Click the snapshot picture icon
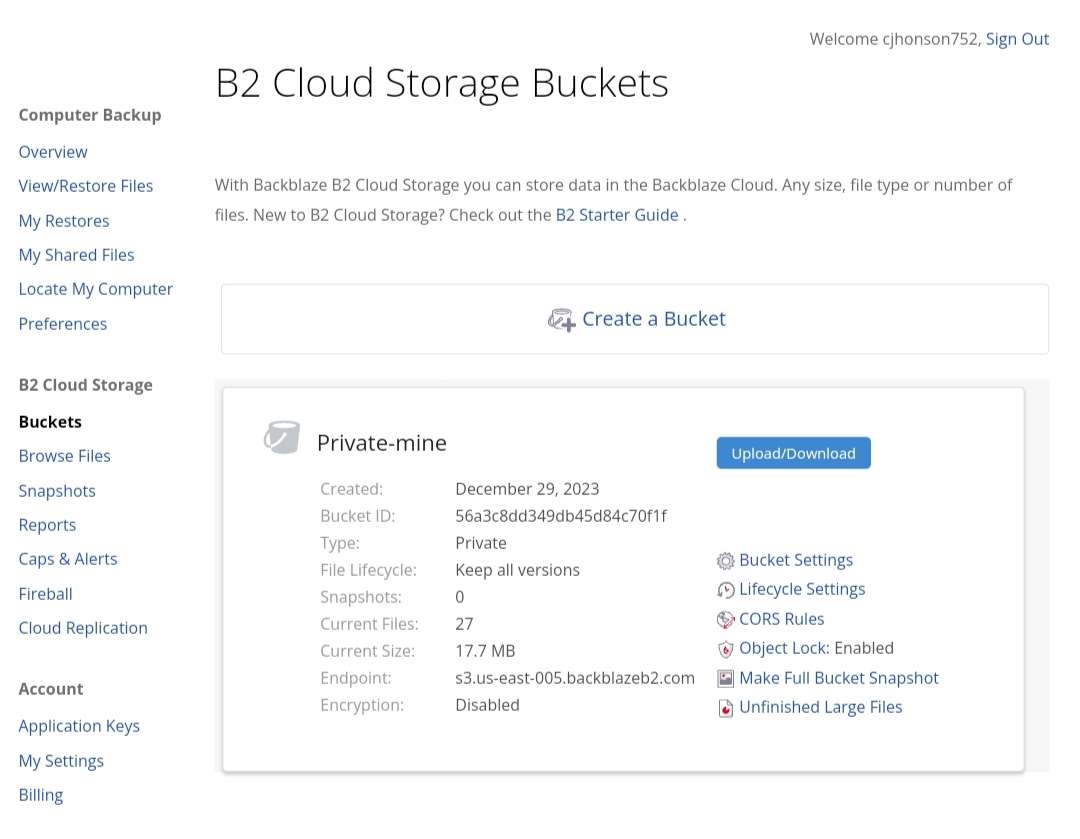The image size is (1080, 839). [725, 679]
